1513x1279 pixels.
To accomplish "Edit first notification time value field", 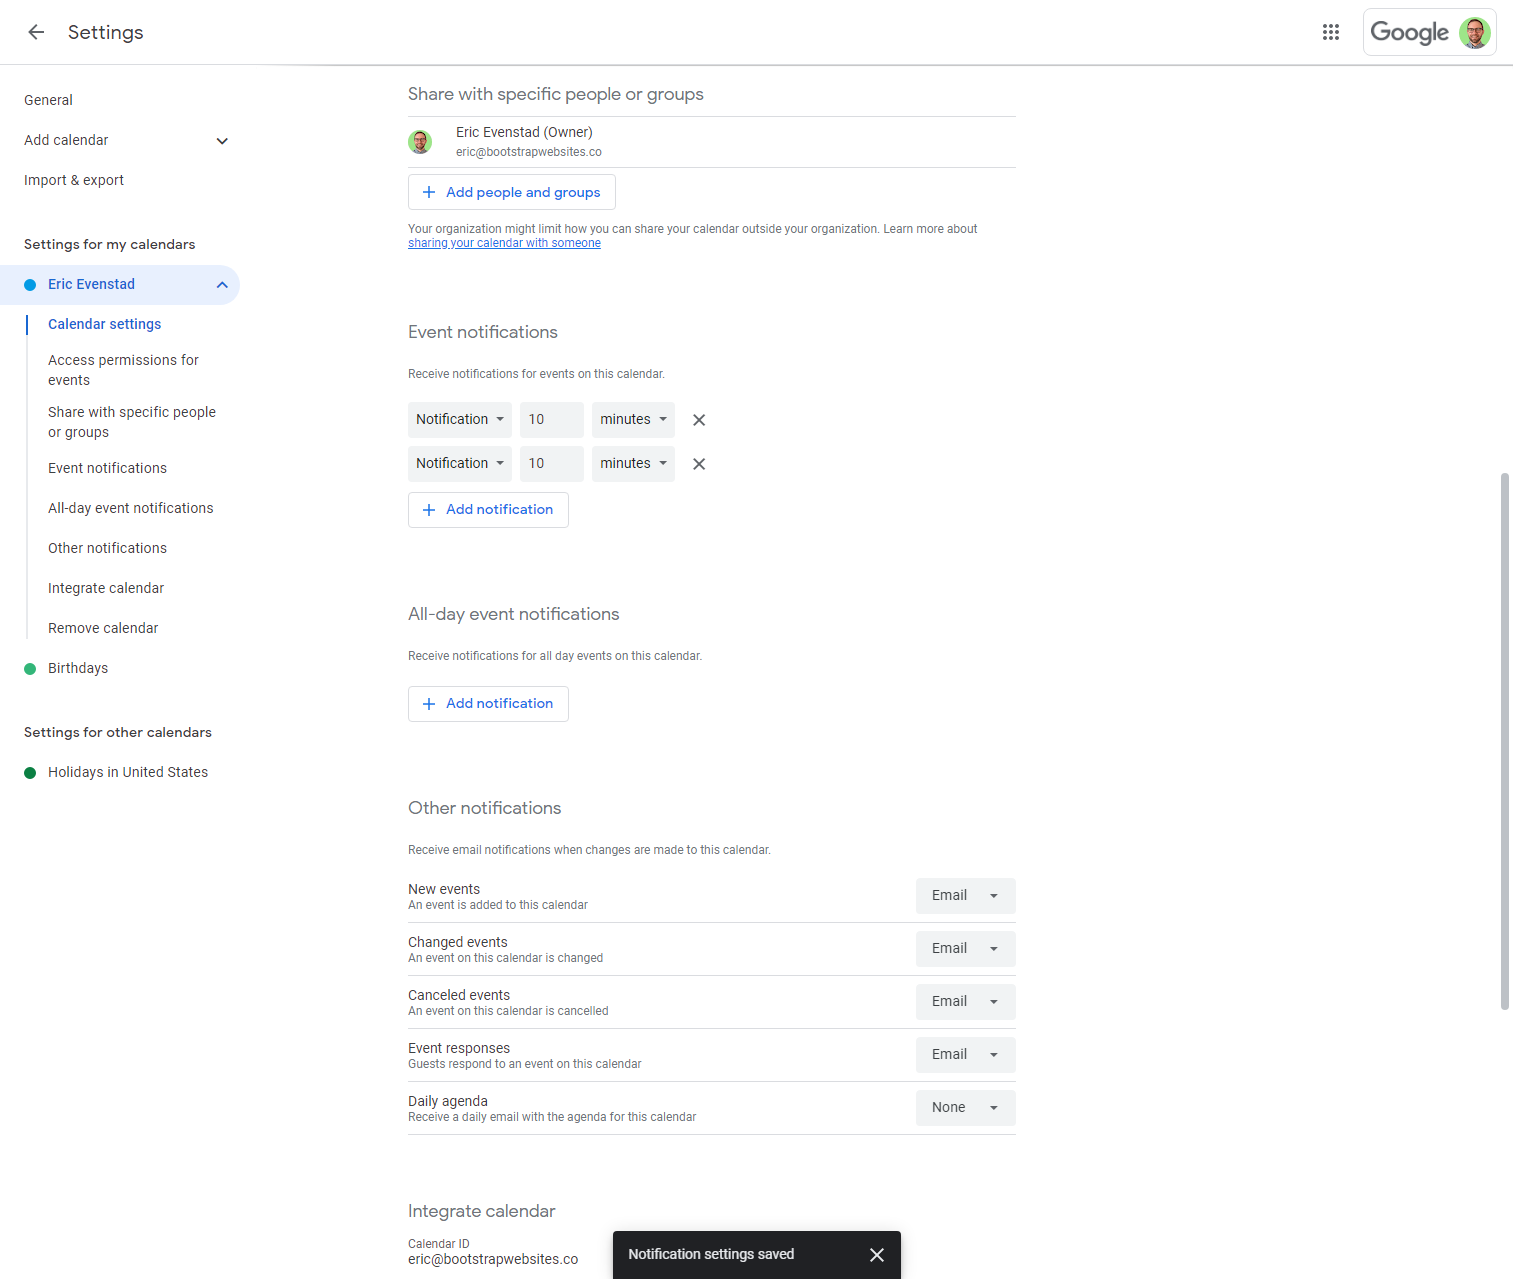I will tap(552, 420).
